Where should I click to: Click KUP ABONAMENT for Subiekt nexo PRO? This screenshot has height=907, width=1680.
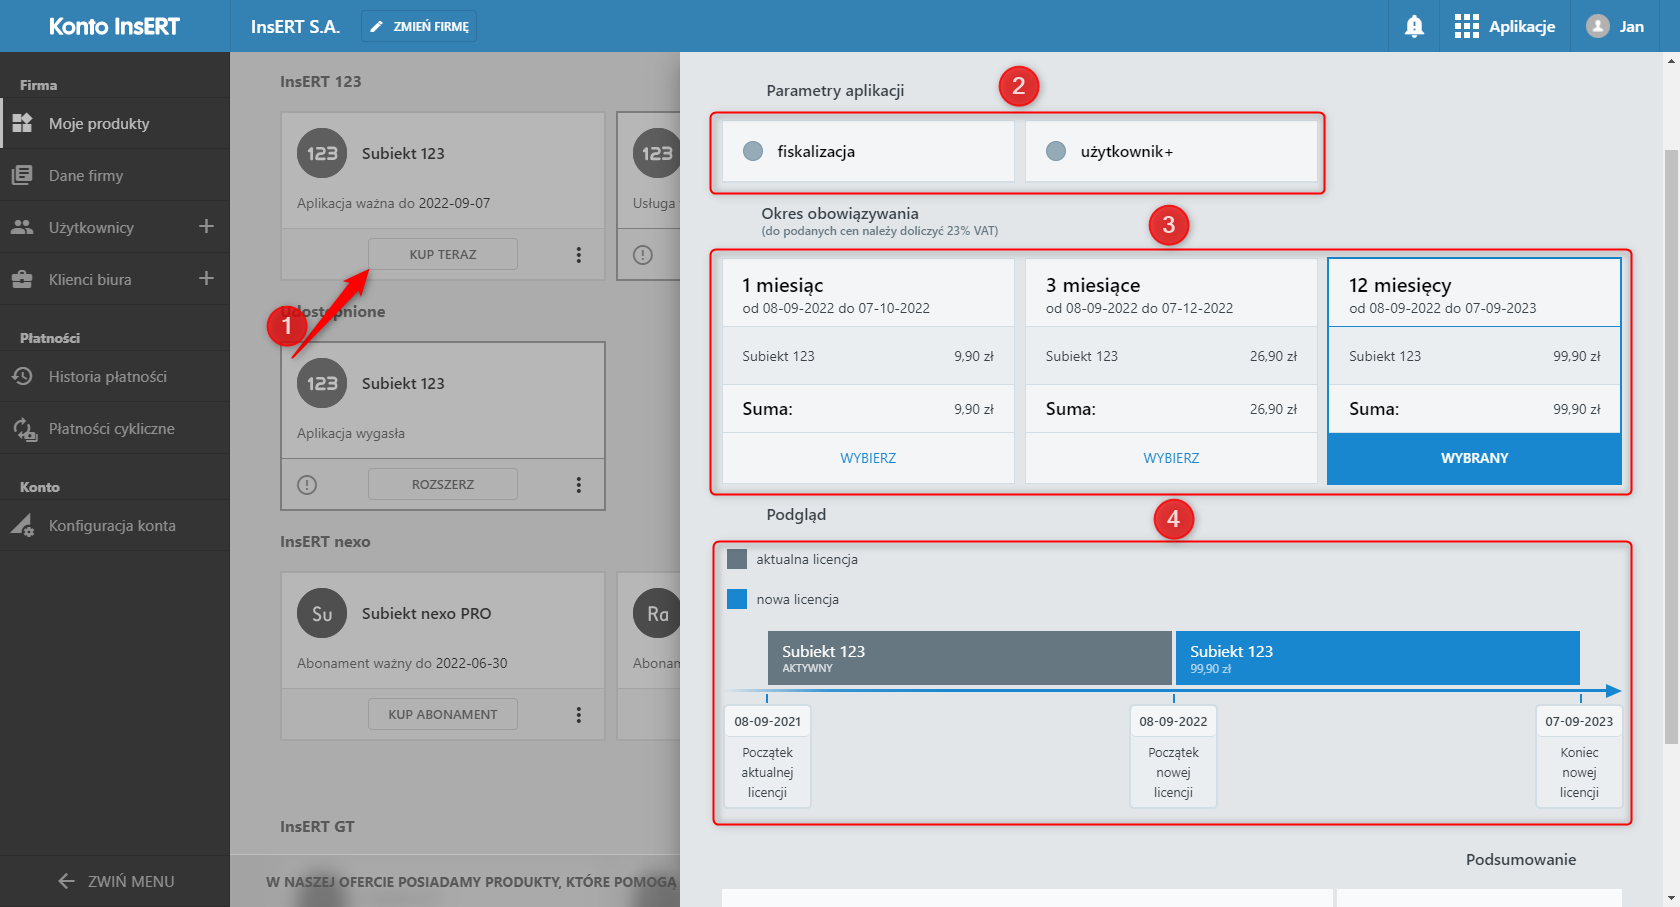click(x=443, y=714)
